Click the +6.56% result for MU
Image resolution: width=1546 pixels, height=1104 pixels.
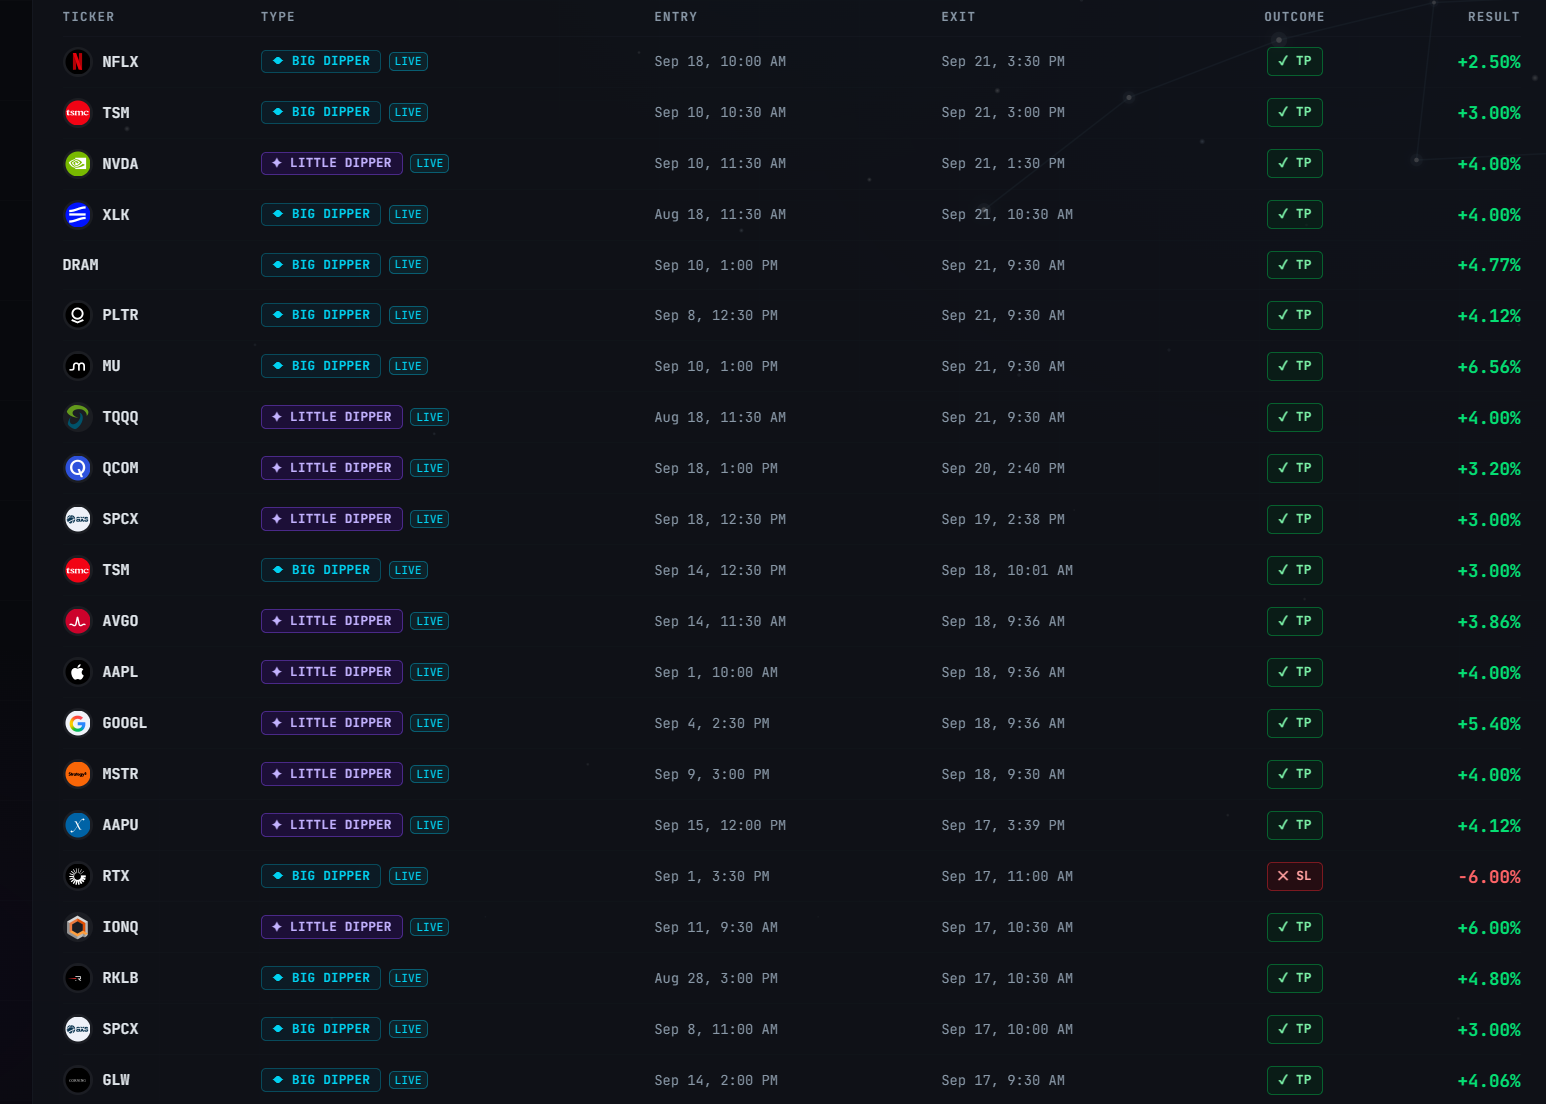[1489, 367]
